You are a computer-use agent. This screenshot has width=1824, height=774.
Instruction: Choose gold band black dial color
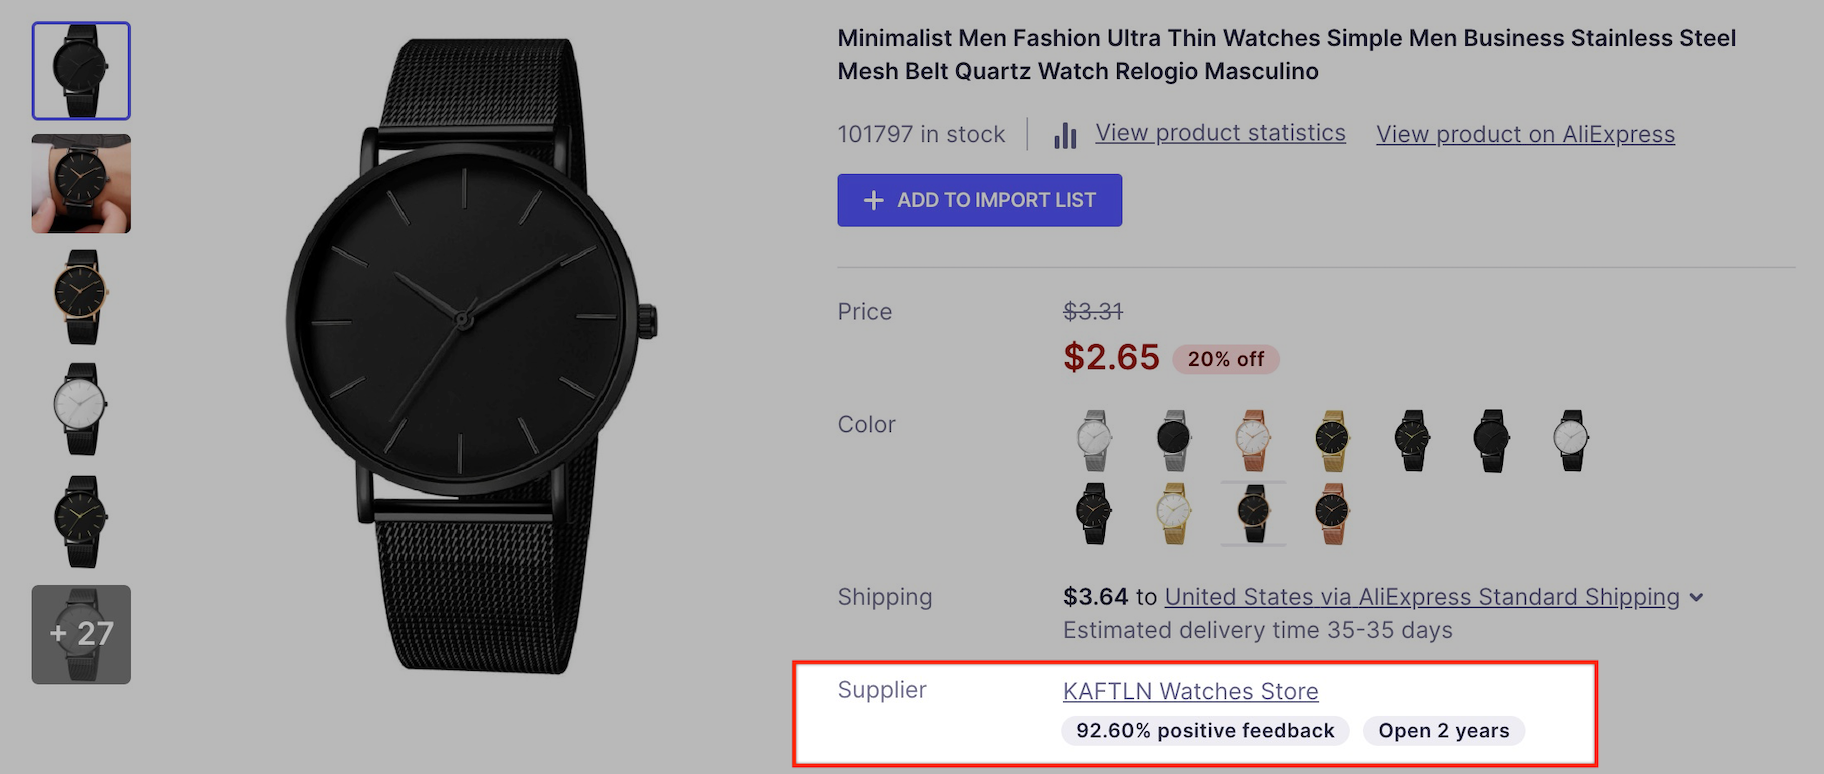1332,440
